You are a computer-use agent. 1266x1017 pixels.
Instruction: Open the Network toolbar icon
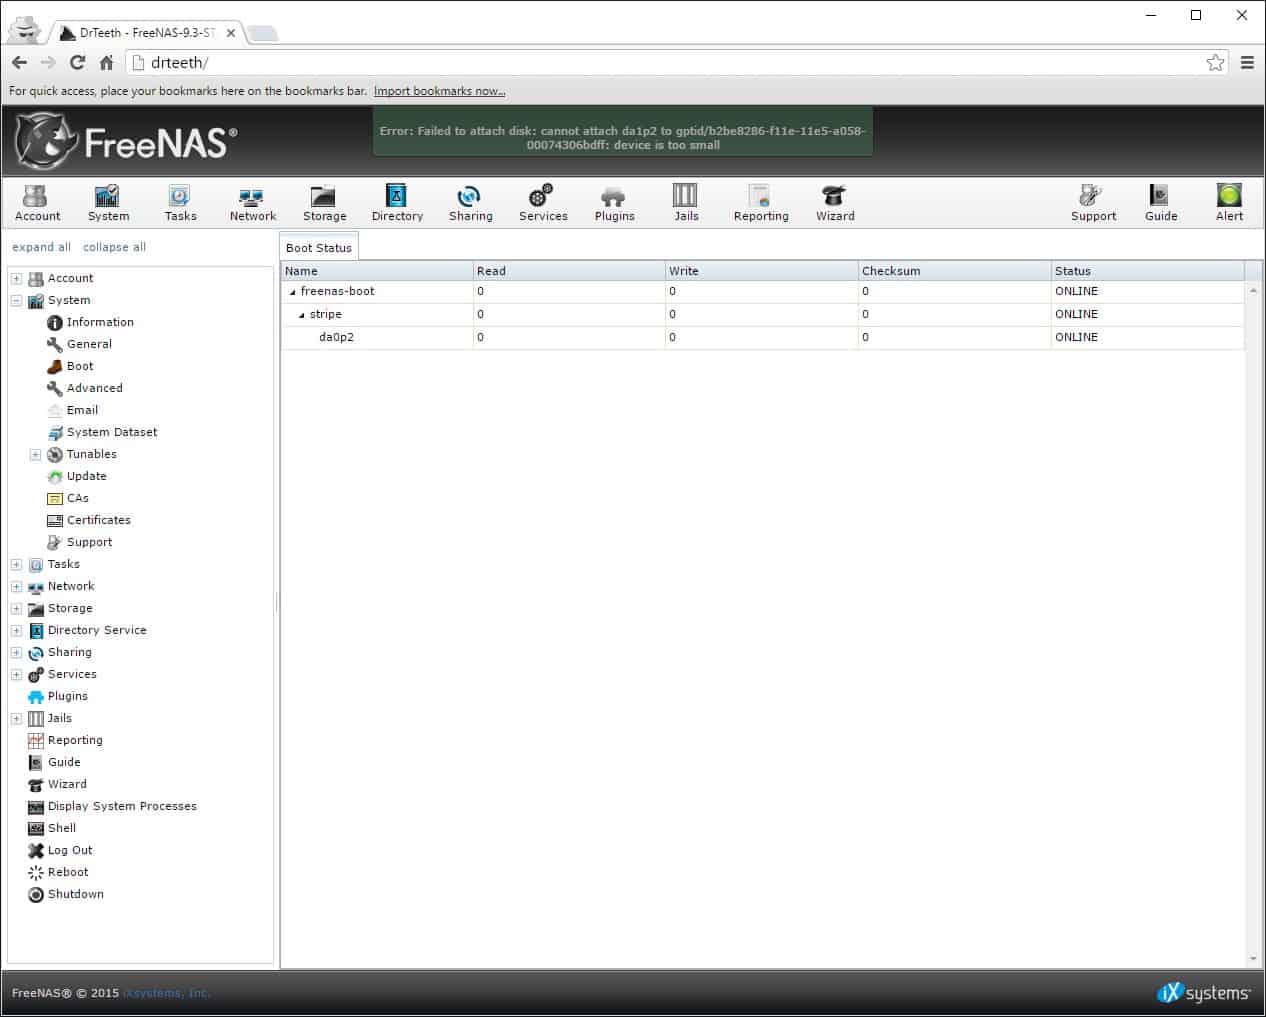coord(252,202)
